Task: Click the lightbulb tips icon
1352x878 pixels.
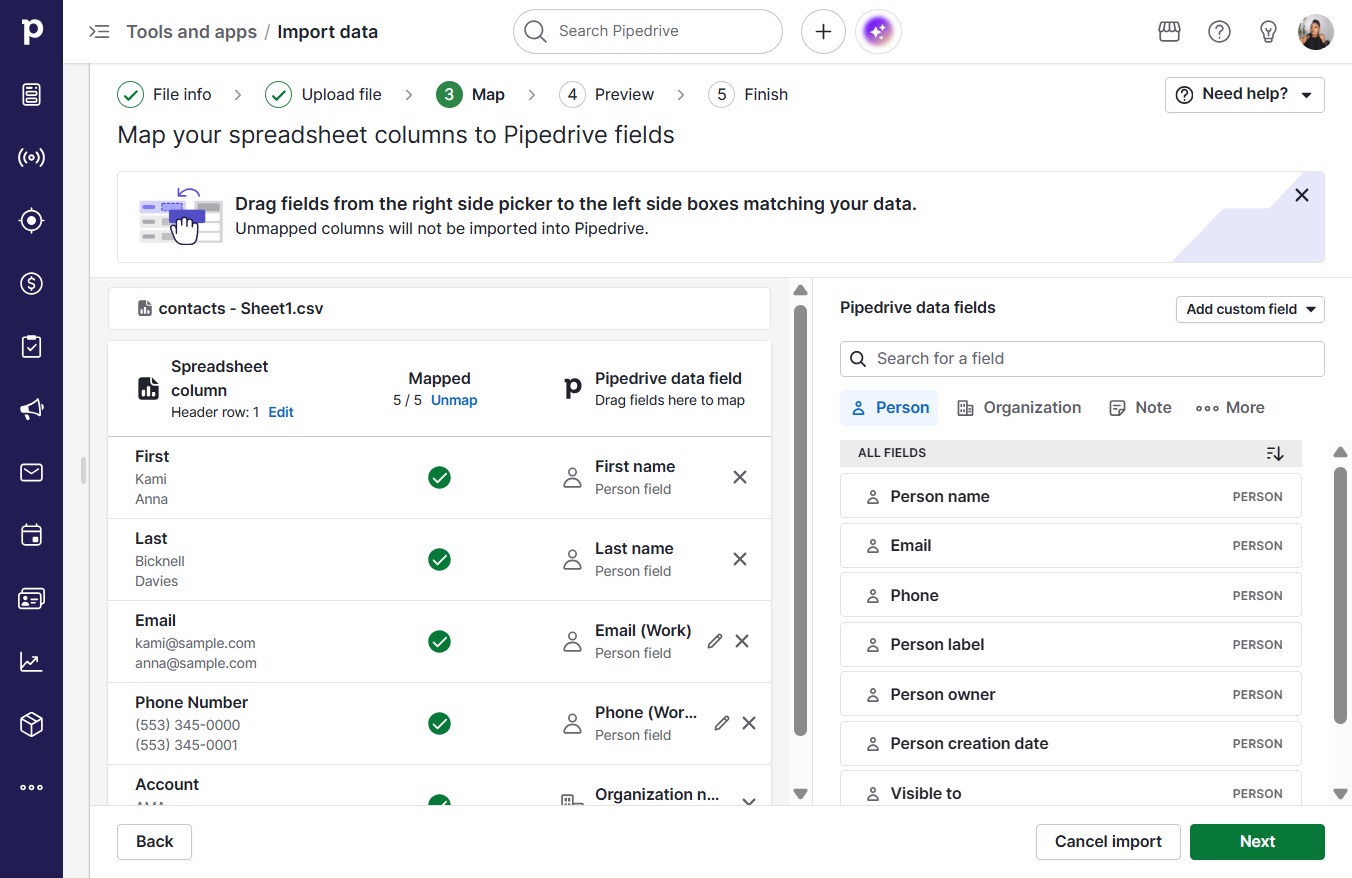Action: pos(1268,32)
